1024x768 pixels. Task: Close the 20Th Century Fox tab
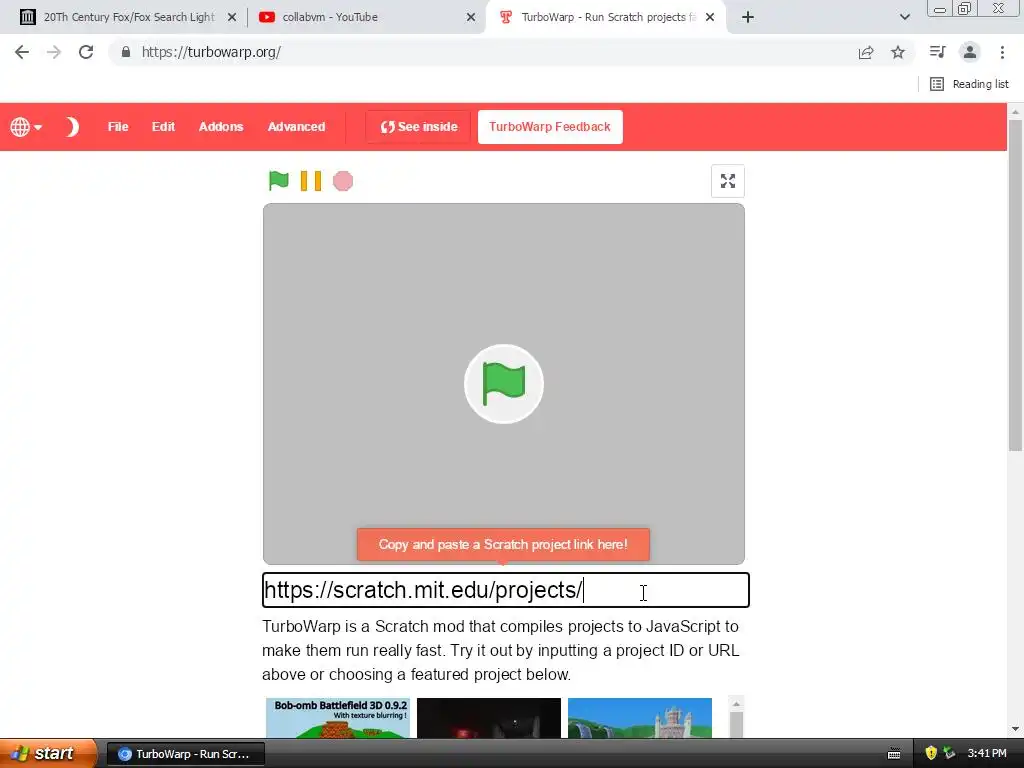coord(232,17)
